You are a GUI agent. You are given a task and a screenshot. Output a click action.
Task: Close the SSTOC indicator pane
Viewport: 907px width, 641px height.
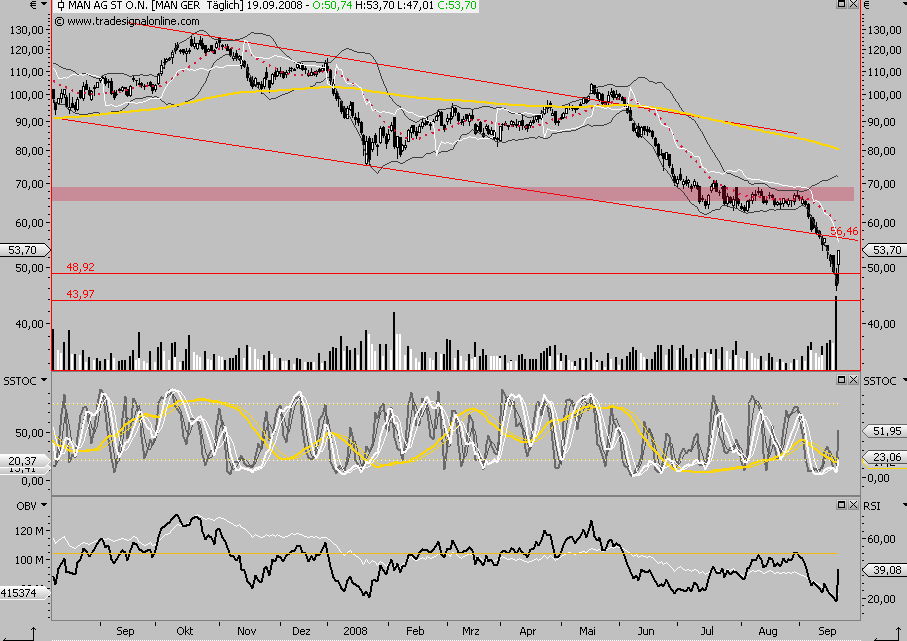[853, 380]
